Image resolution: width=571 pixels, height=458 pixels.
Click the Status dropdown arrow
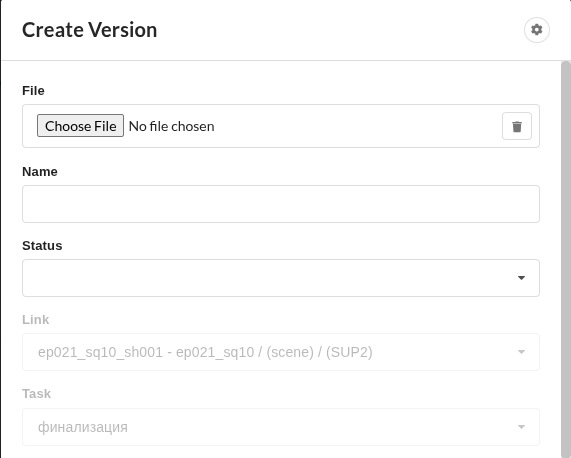(521, 278)
